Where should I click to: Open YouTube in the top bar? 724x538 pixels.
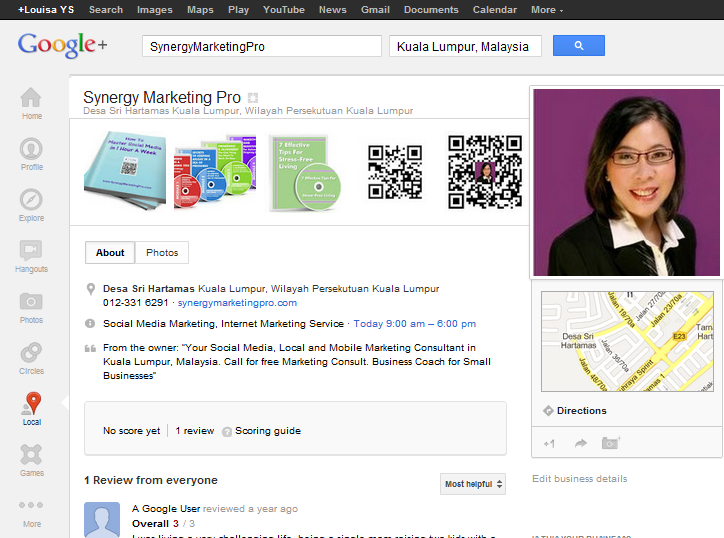(284, 10)
